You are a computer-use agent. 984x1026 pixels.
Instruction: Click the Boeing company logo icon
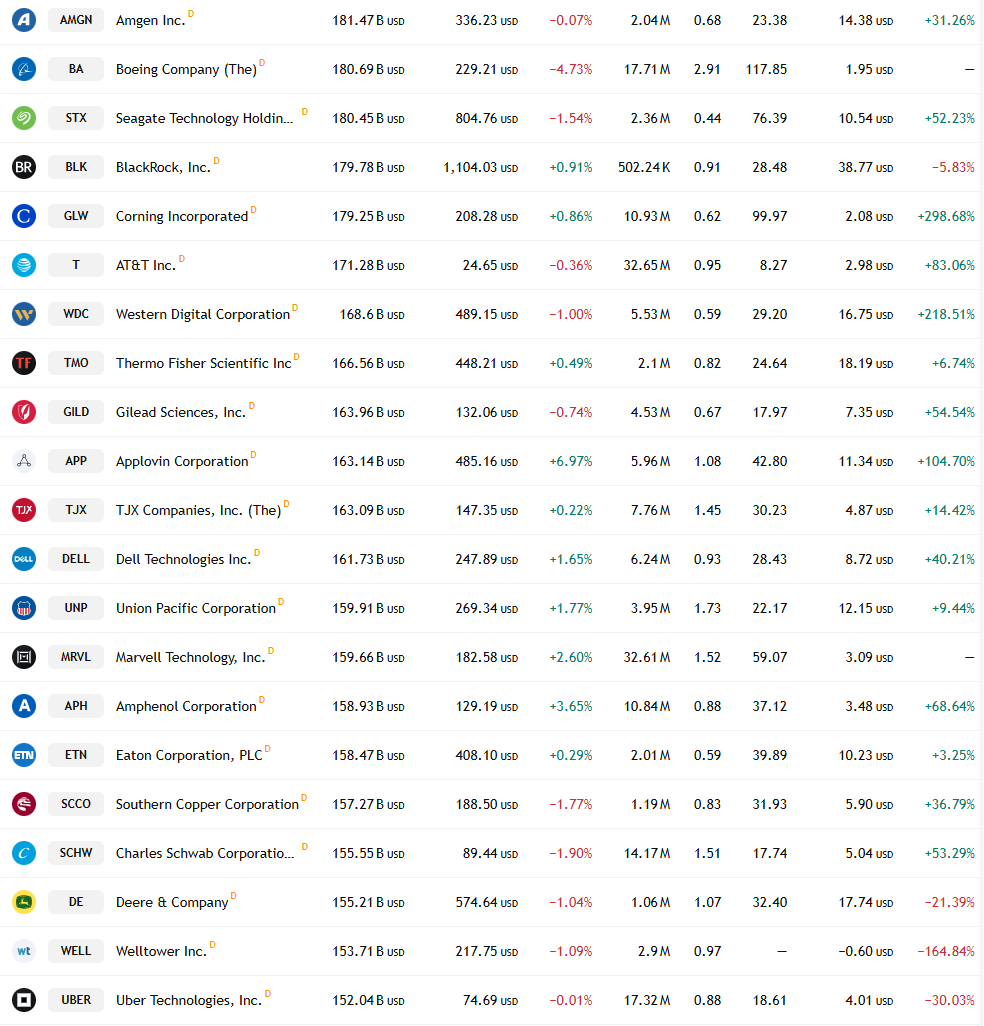click(x=24, y=69)
